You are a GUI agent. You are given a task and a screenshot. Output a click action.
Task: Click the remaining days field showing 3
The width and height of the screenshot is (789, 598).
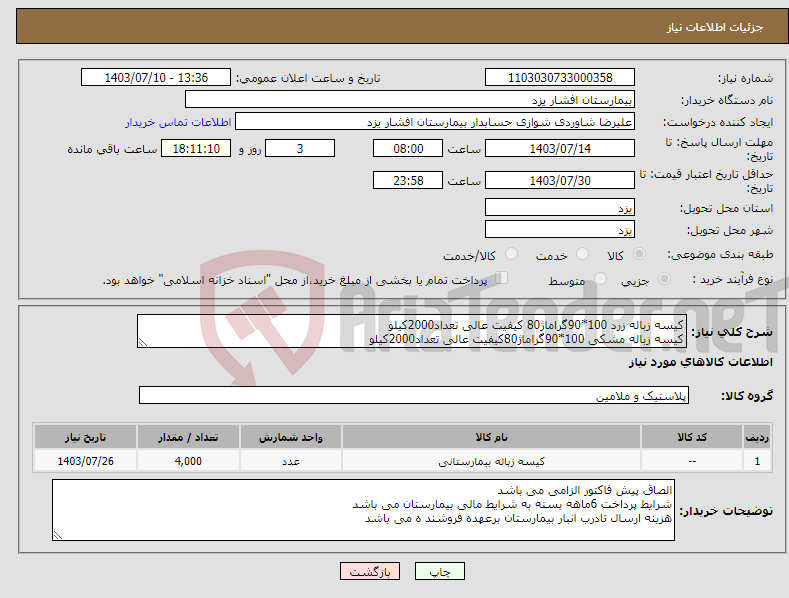[300, 148]
